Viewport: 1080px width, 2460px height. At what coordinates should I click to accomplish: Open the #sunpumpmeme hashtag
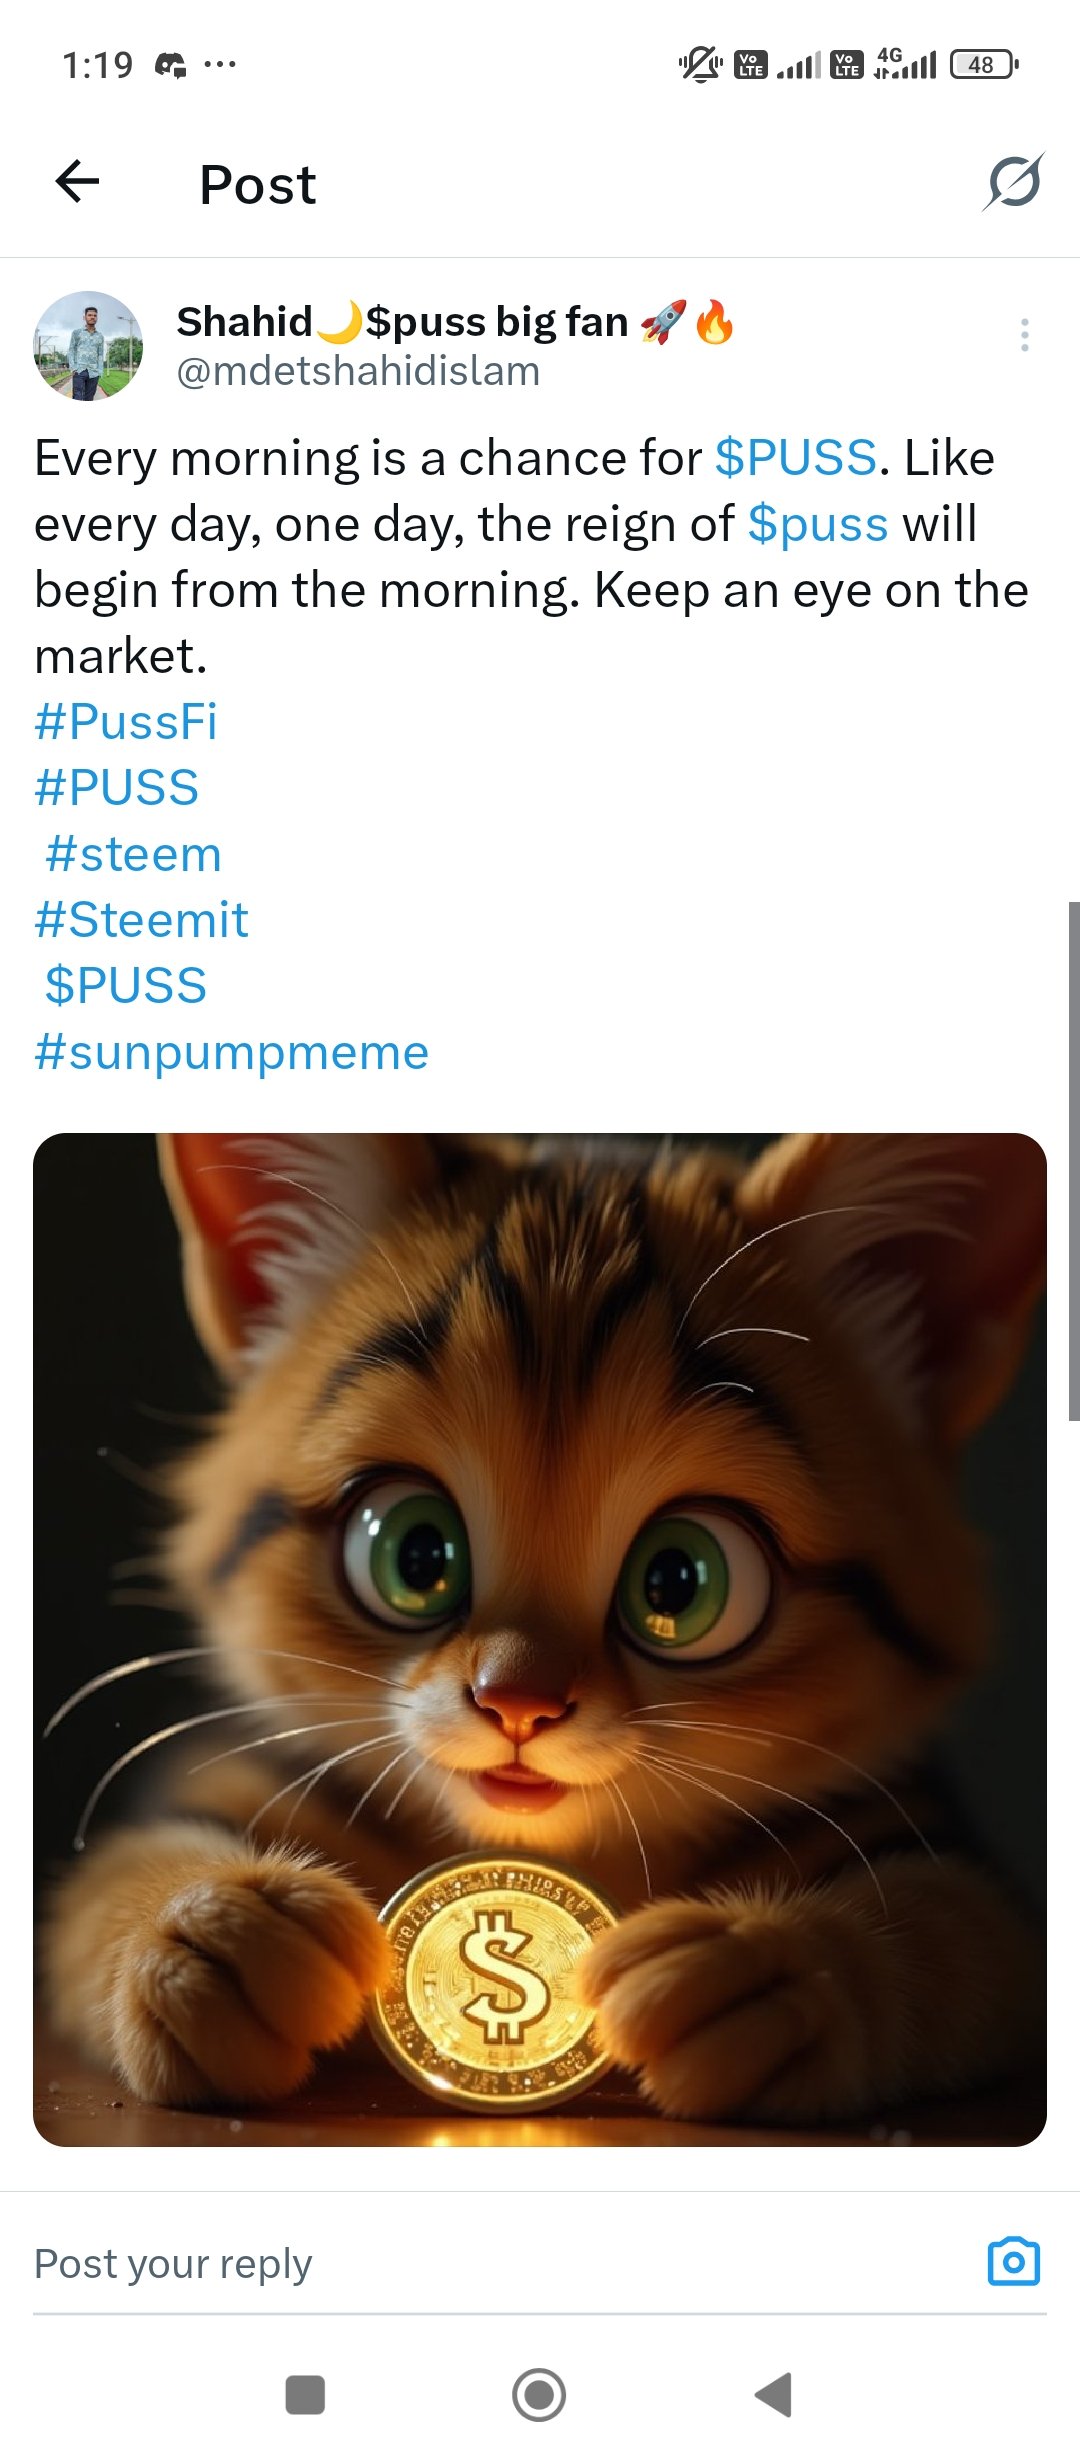232,1053
